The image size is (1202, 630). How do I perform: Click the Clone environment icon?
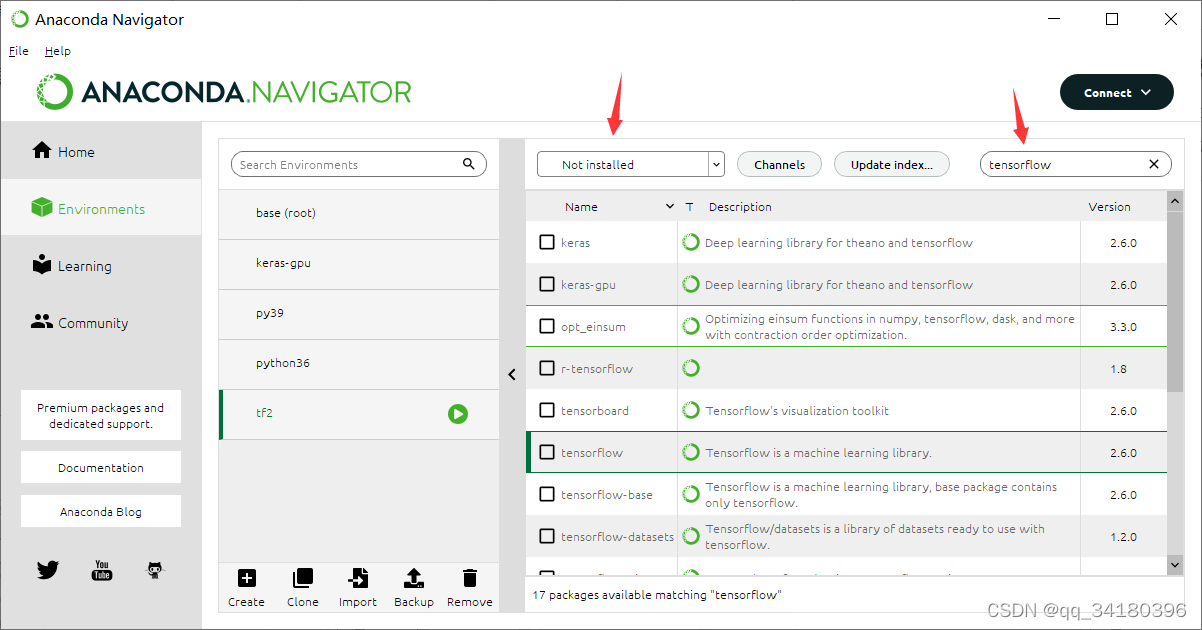[x=302, y=578]
